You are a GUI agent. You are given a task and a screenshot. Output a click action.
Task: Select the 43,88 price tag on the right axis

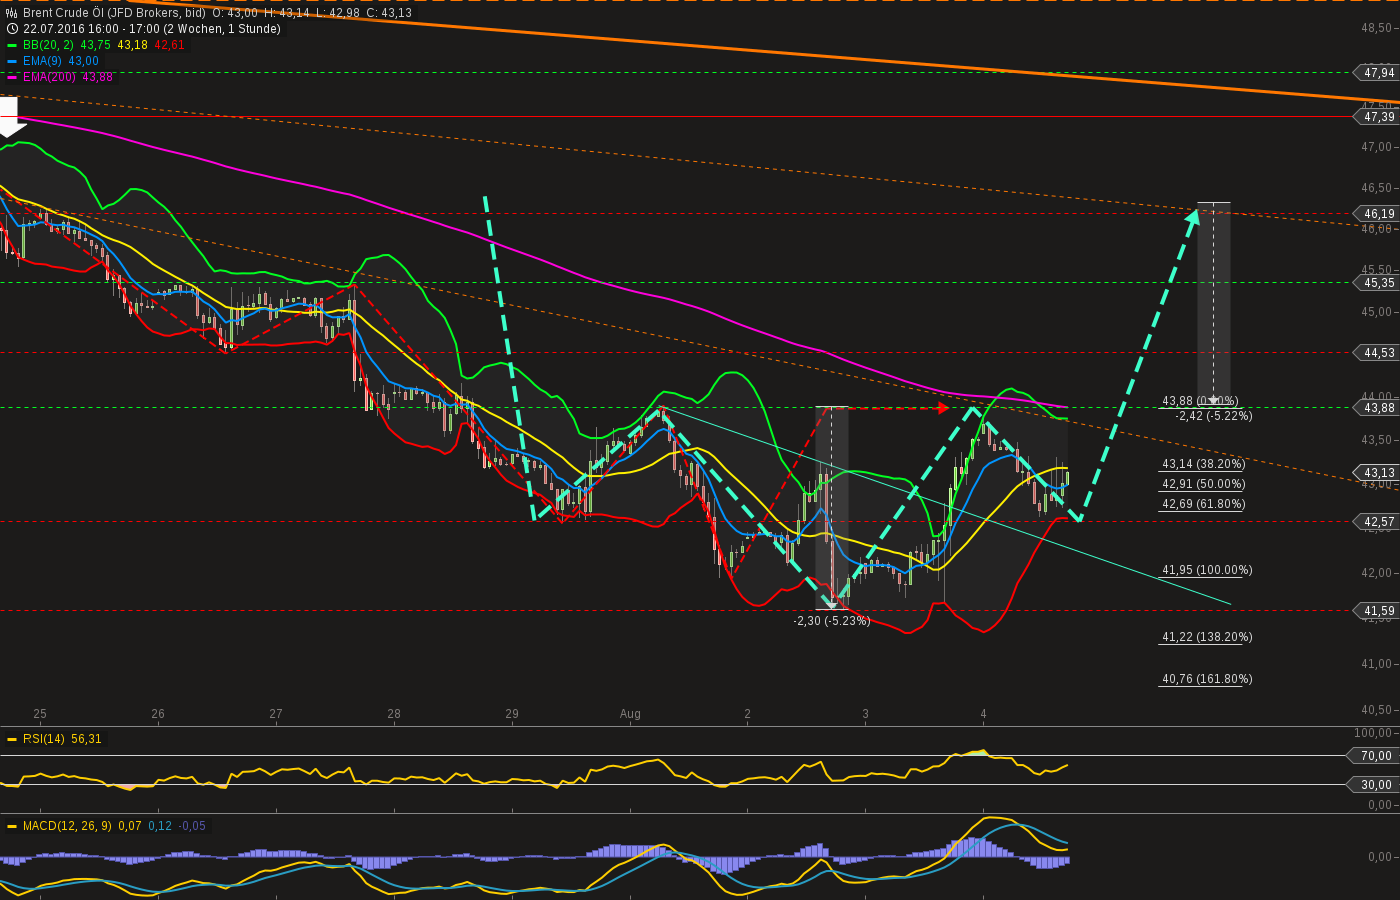1376,407
